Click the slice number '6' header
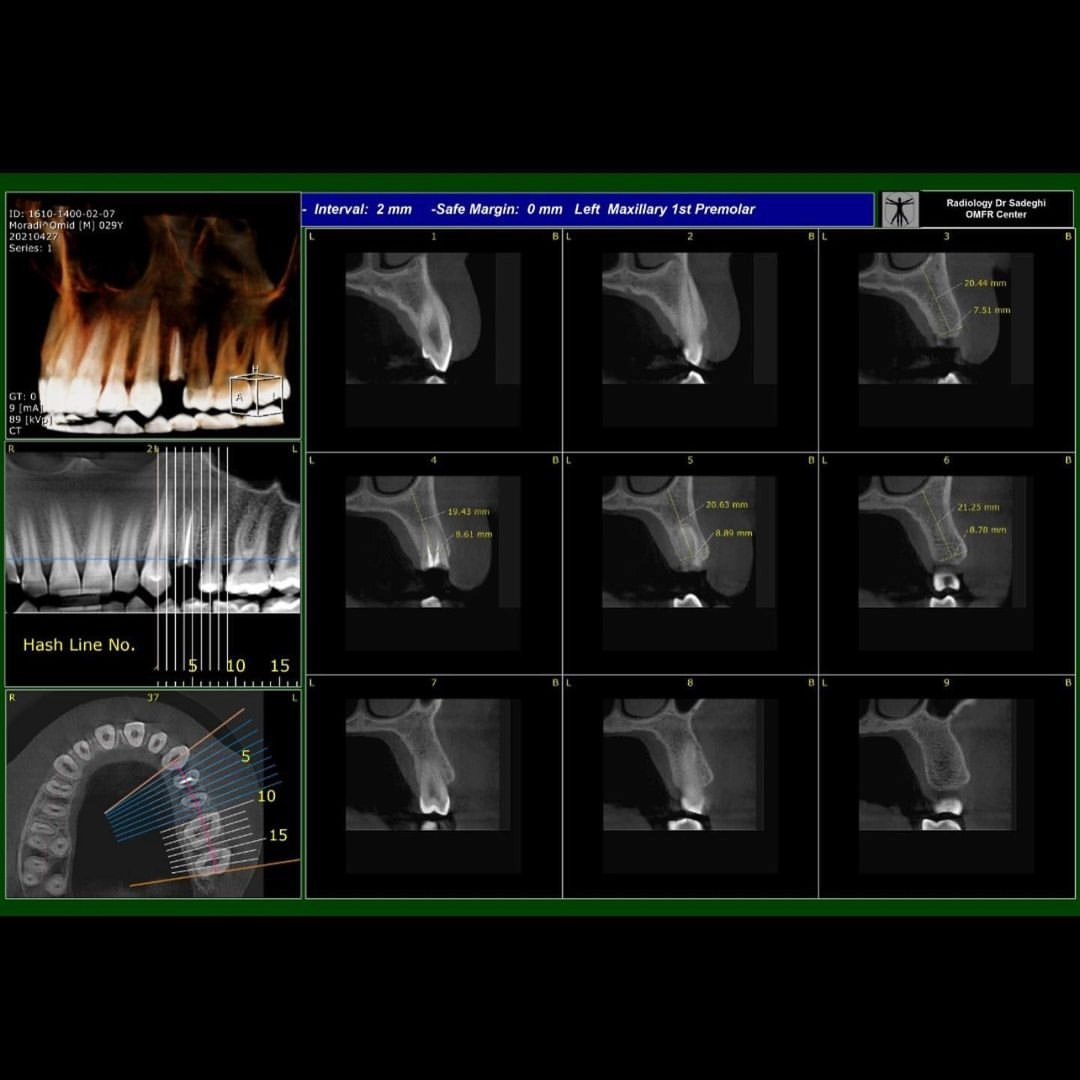This screenshot has height=1080, width=1080. pos(946,460)
